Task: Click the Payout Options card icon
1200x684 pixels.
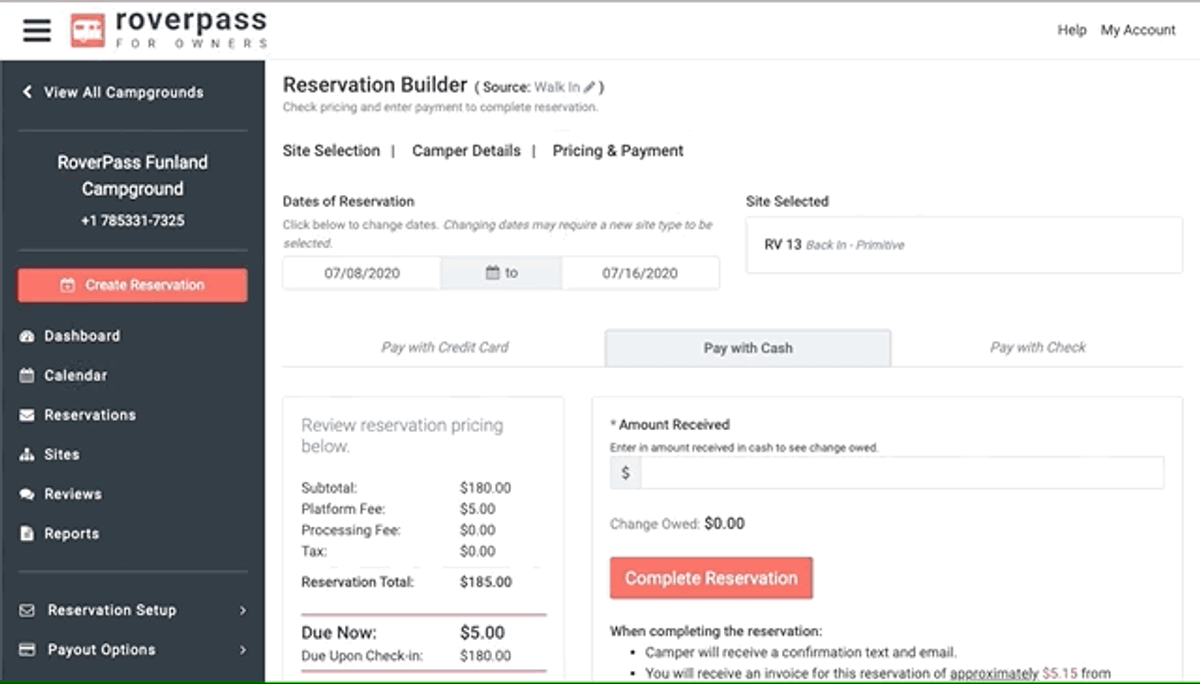Action: (x=27, y=649)
